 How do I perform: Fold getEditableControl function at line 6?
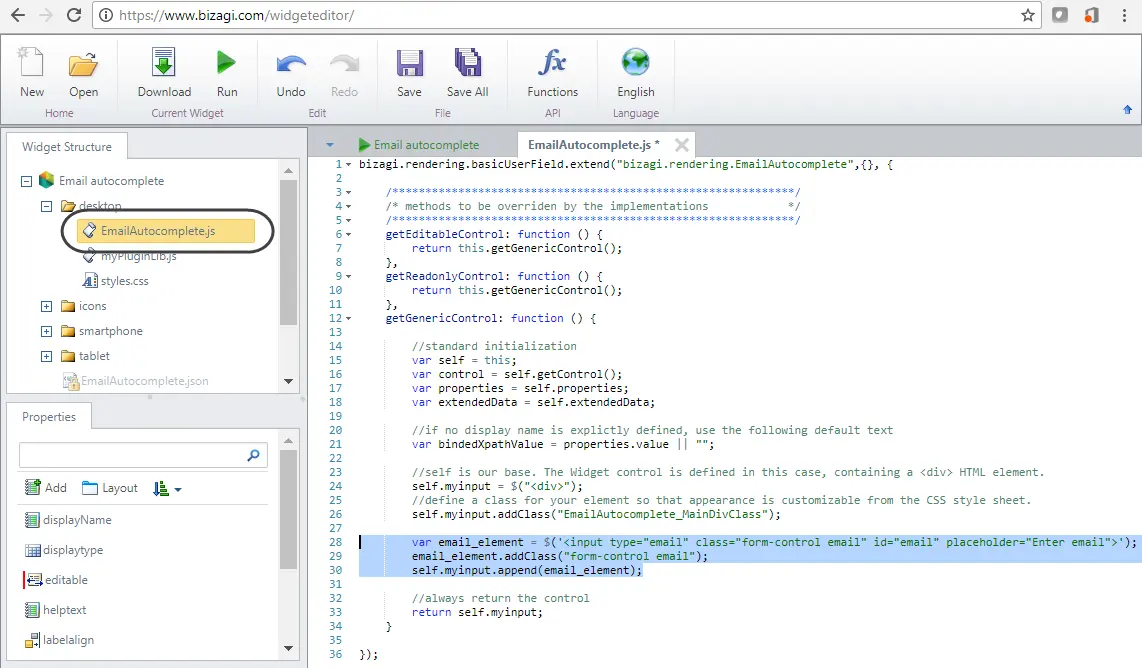click(x=348, y=235)
